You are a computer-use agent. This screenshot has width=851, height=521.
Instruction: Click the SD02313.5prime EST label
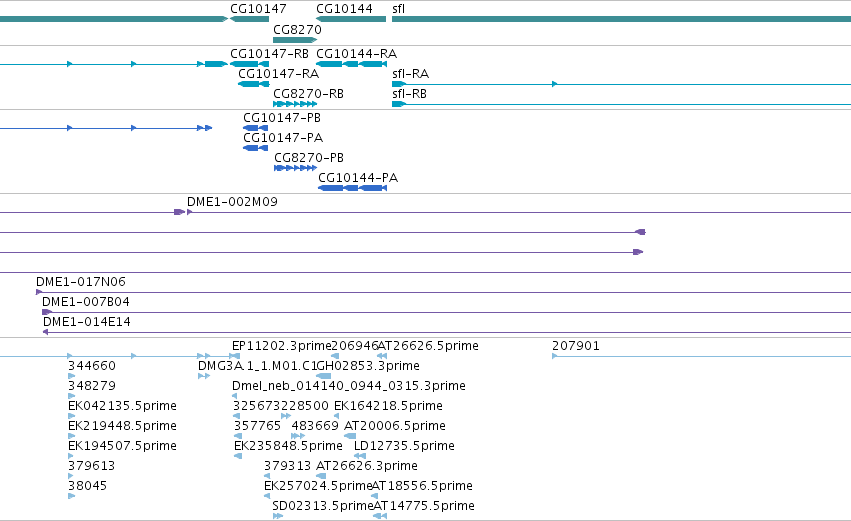pos(323,506)
